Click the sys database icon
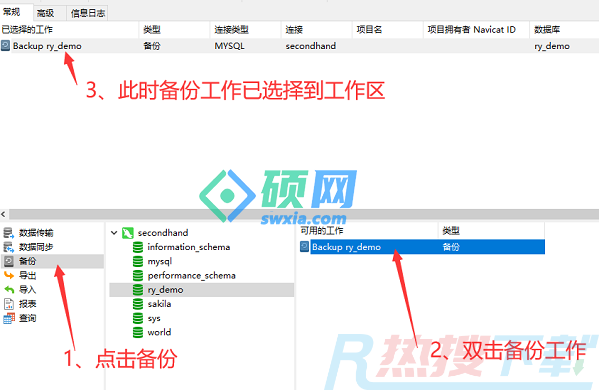Image resolution: width=599 pixels, height=390 pixels. tap(138, 318)
